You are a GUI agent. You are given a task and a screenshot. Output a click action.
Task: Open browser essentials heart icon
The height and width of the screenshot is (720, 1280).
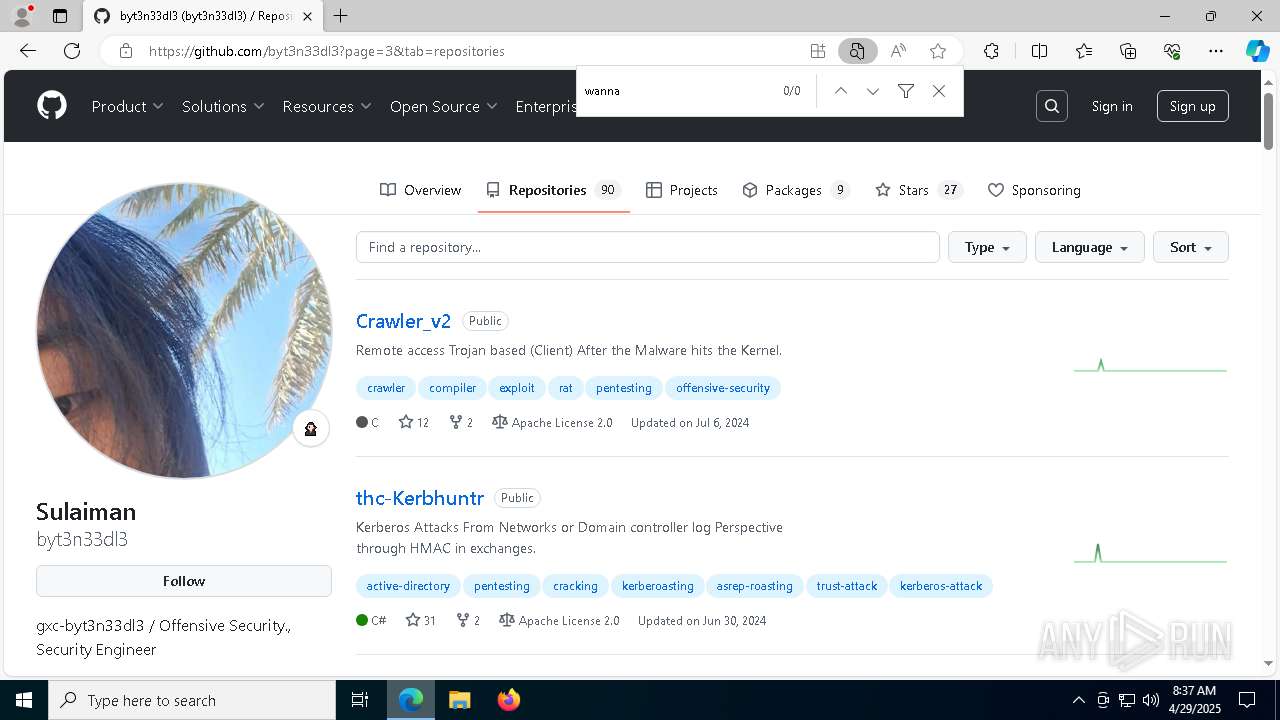click(1172, 51)
